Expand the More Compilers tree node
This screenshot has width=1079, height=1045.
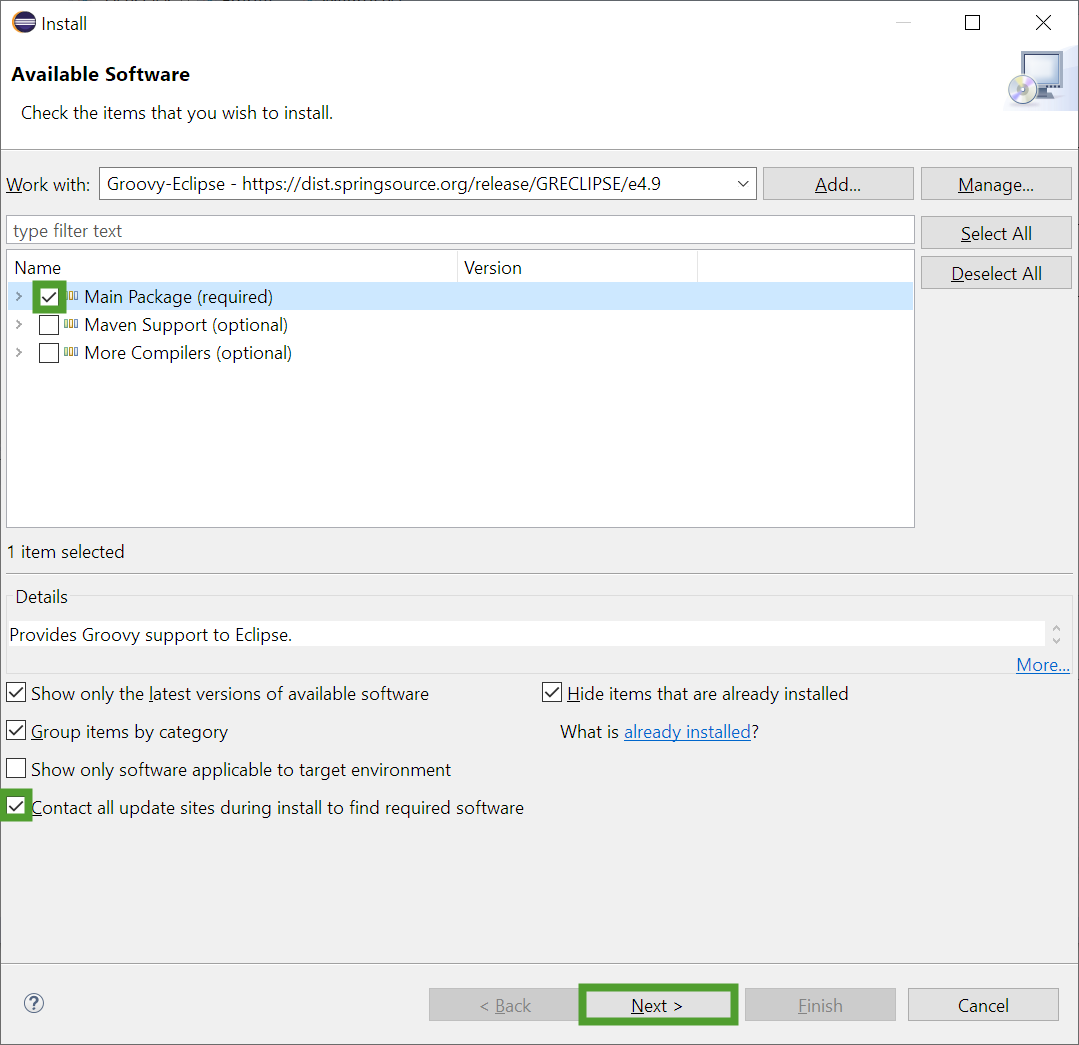[x=18, y=353]
